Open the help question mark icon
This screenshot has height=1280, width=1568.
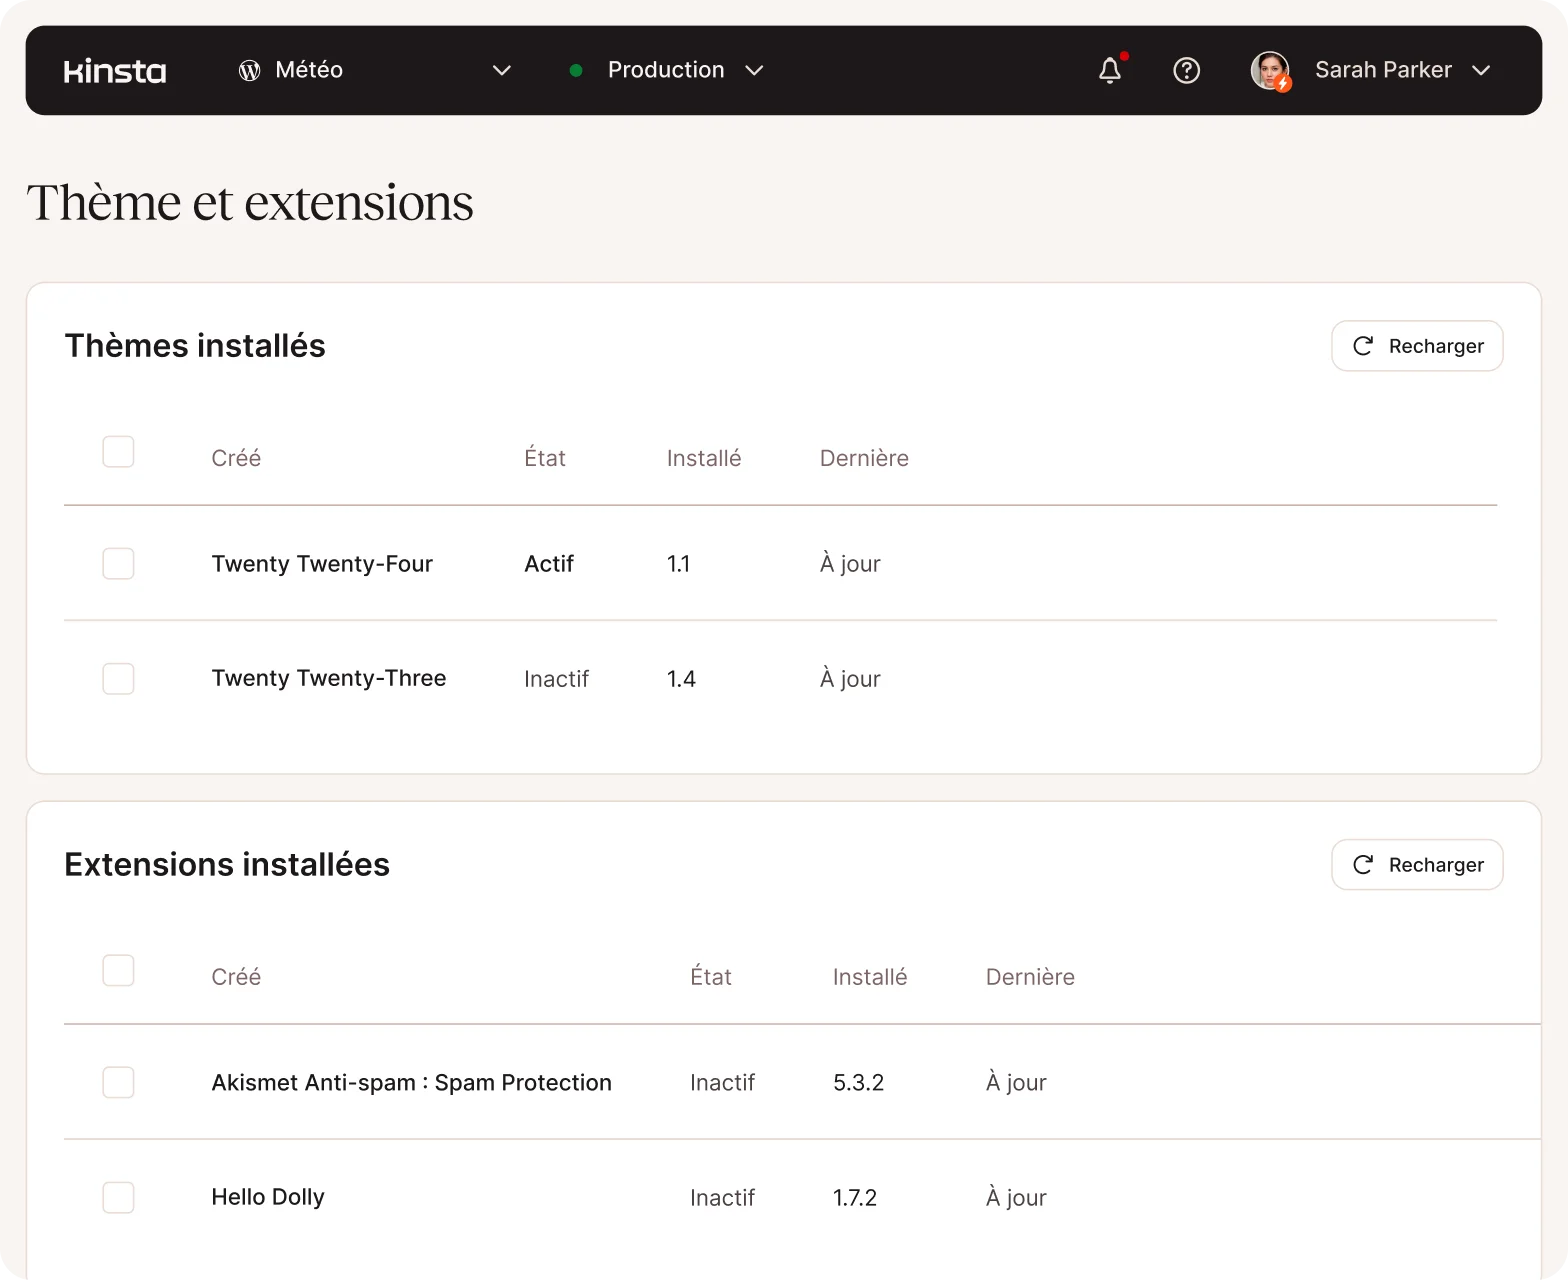[x=1186, y=70]
